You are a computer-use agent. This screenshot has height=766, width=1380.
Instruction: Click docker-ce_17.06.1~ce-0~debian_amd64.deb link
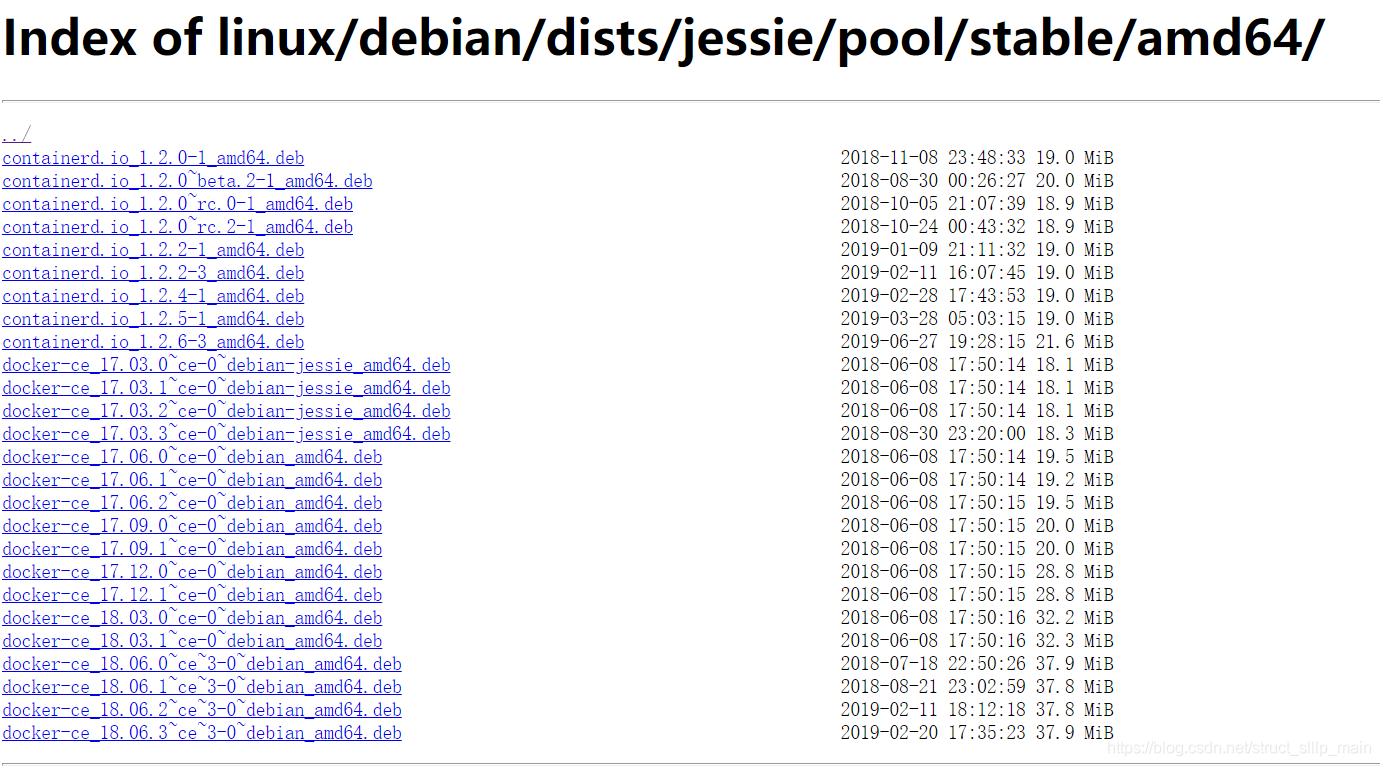(192, 480)
